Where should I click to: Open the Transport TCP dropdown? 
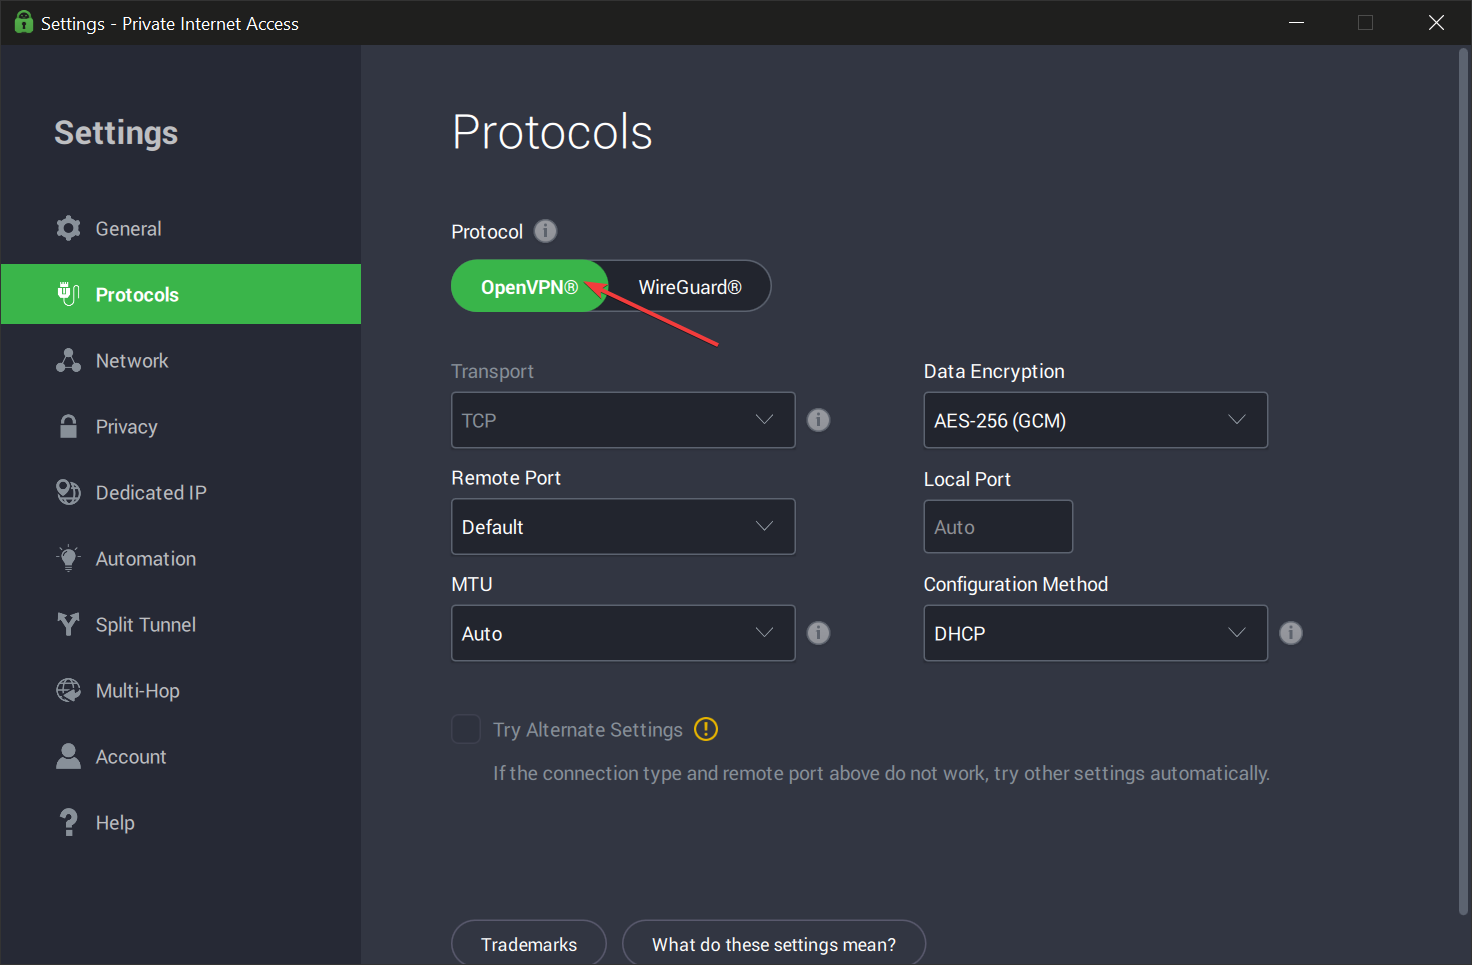click(x=623, y=420)
